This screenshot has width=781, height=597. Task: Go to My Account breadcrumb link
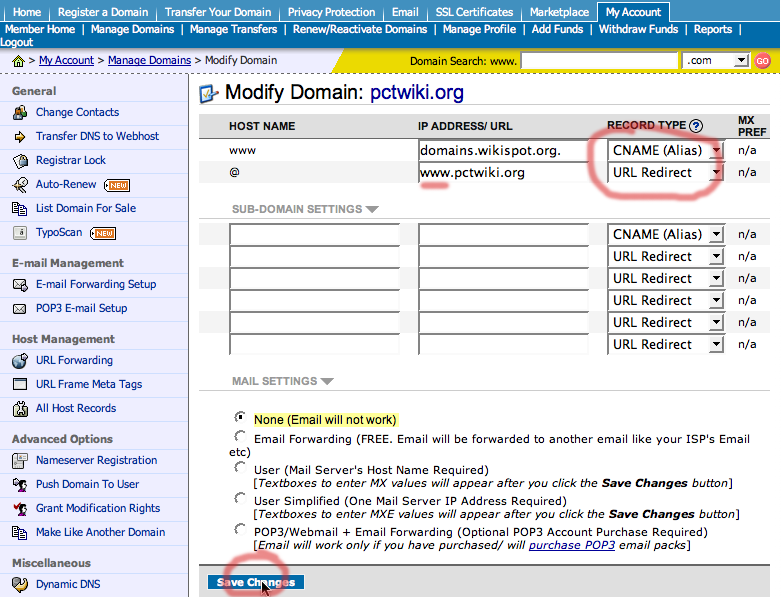pos(66,60)
